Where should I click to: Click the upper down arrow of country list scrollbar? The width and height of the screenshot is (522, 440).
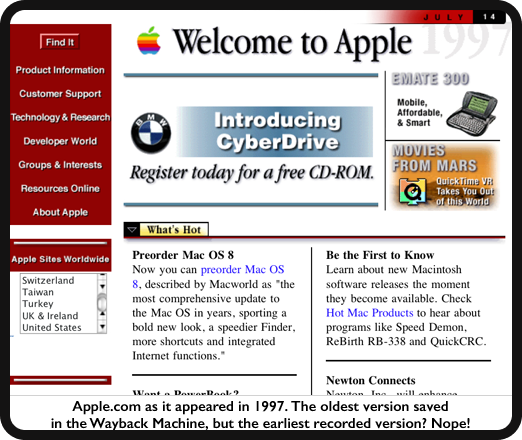point(102,286)
